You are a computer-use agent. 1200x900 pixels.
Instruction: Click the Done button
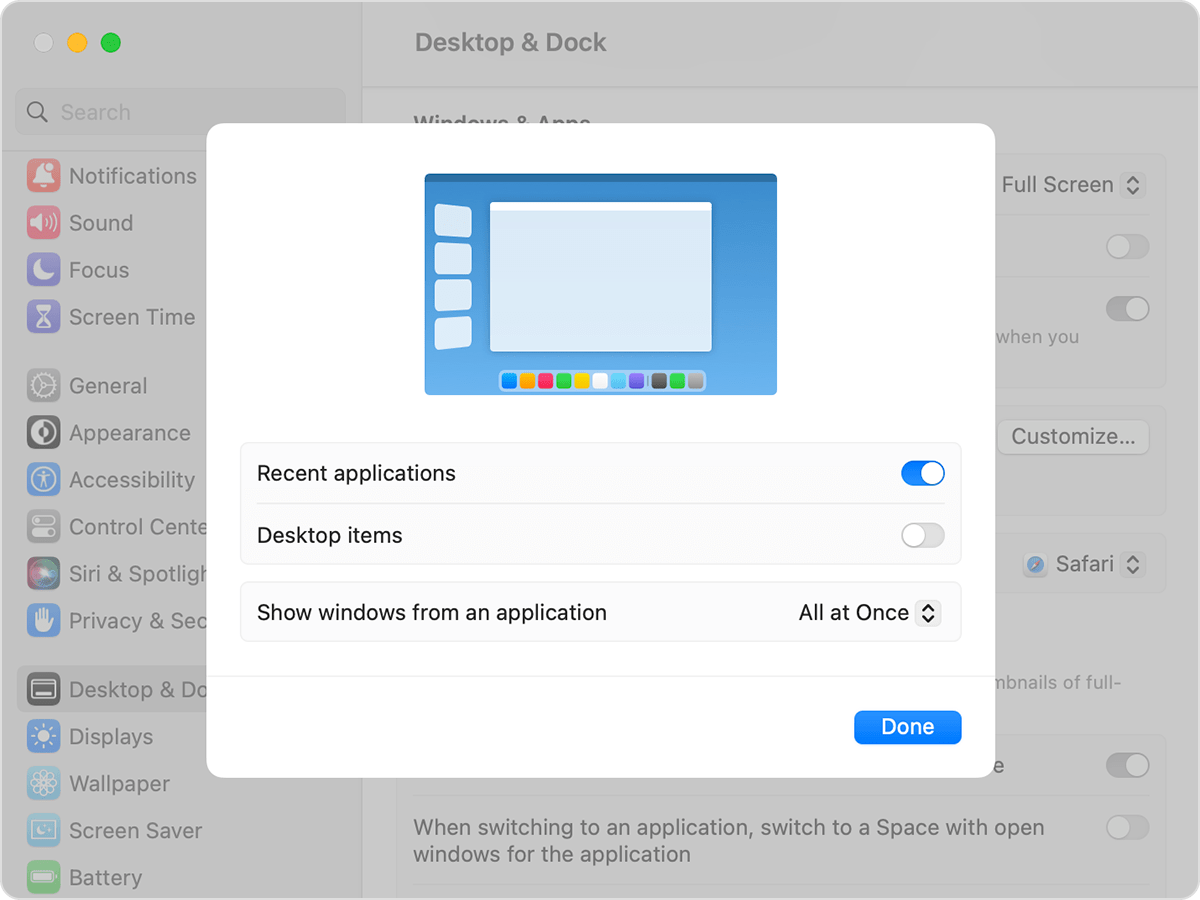point(907,727)
